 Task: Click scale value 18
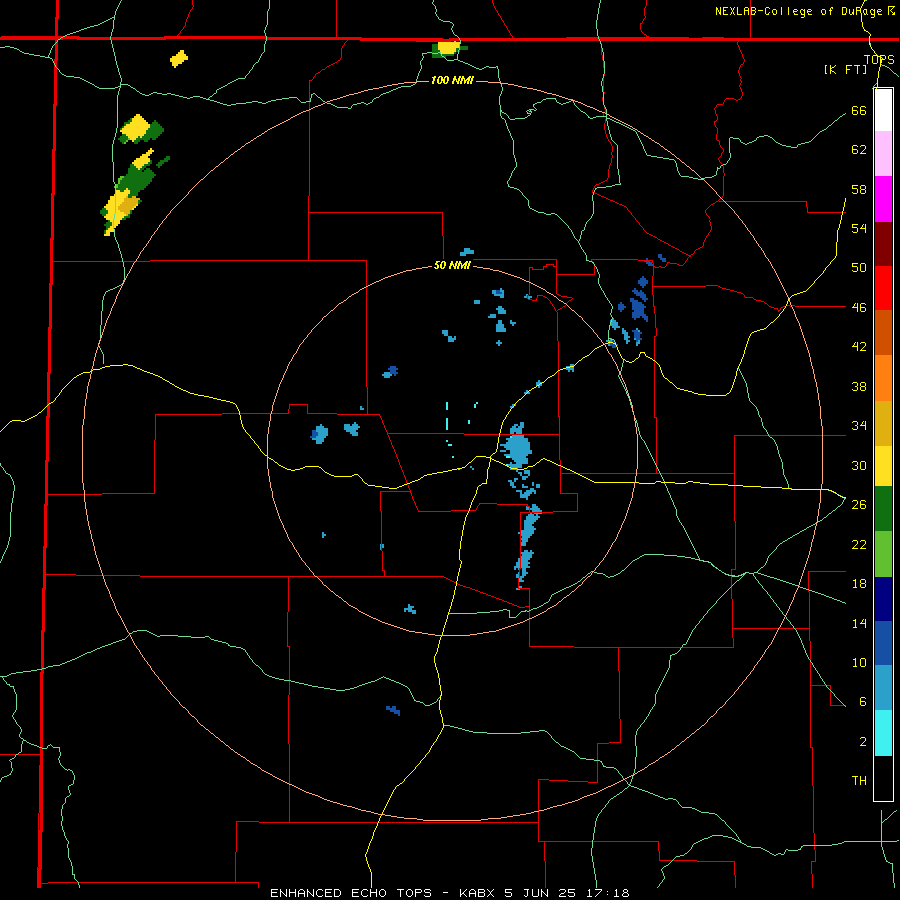click(859, 584)
